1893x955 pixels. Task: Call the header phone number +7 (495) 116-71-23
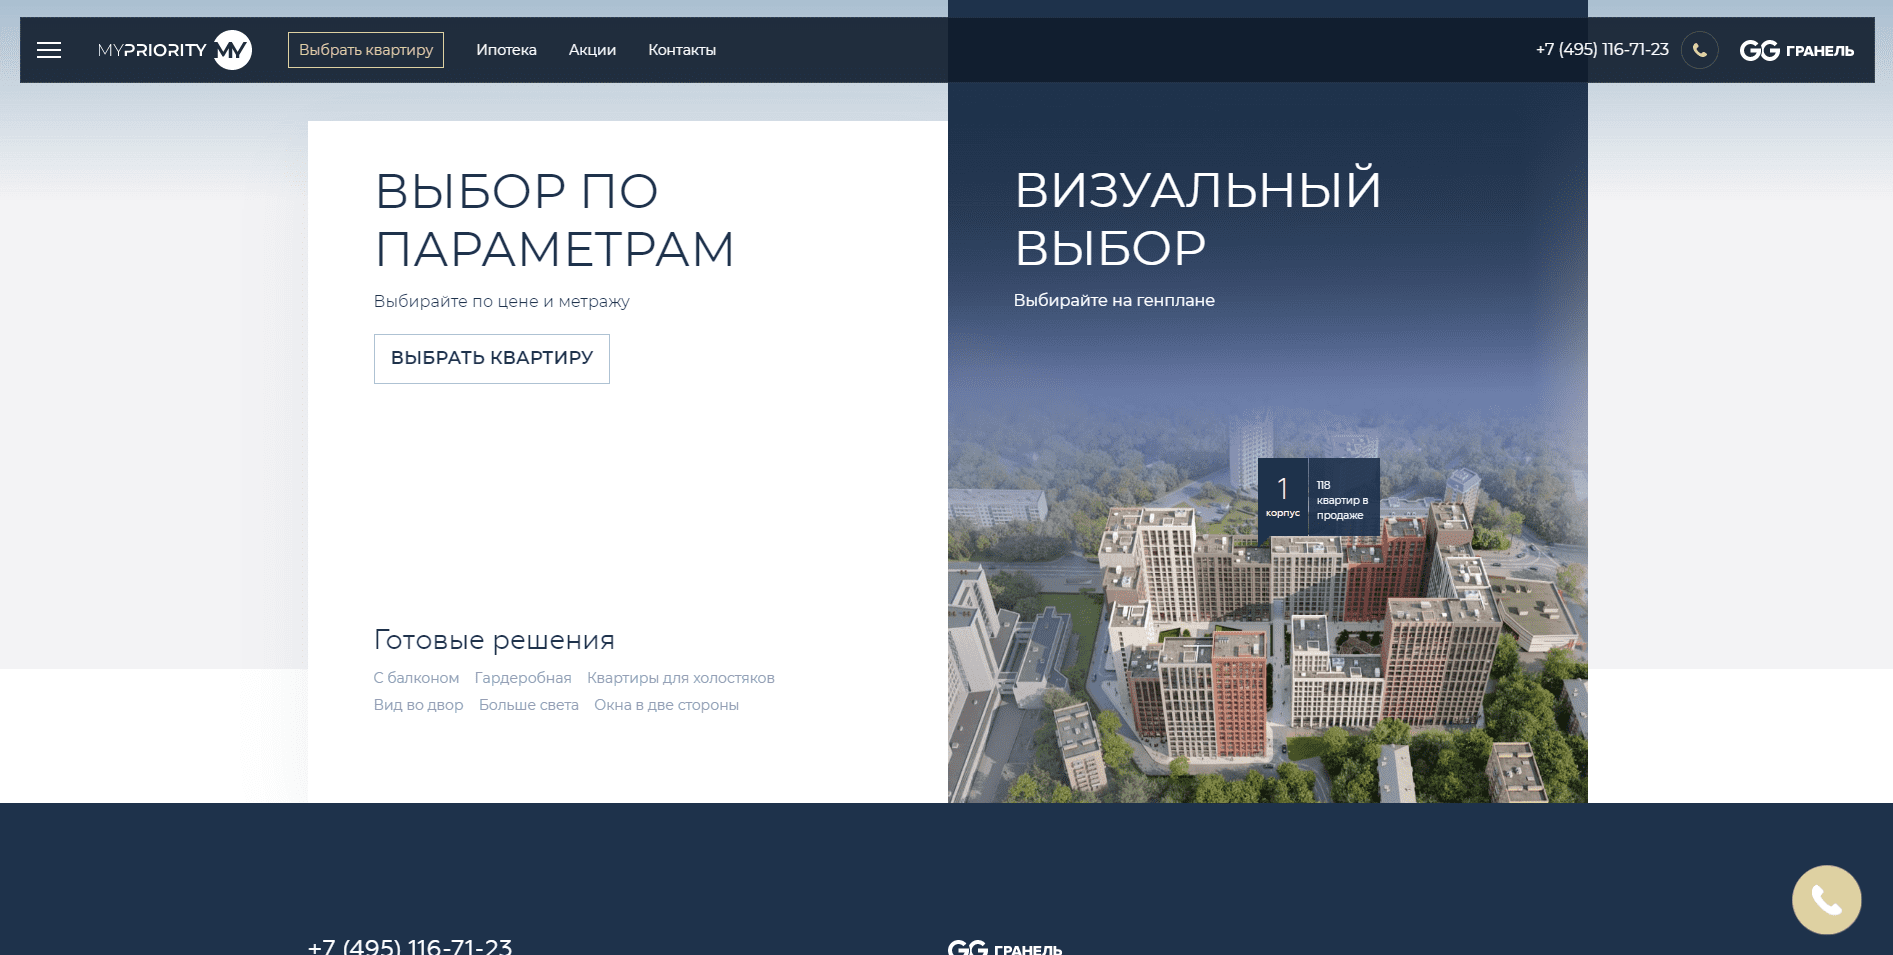[x=1602, y=49]
